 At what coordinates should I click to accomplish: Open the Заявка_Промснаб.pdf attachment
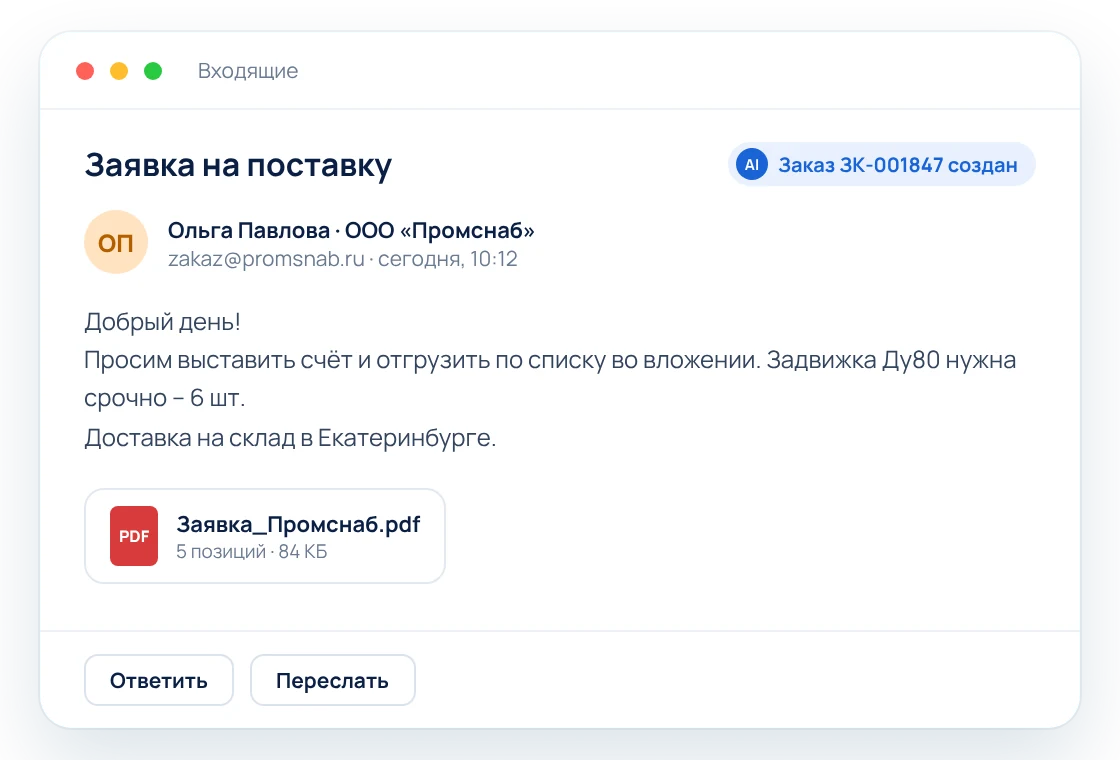point(265,536)
